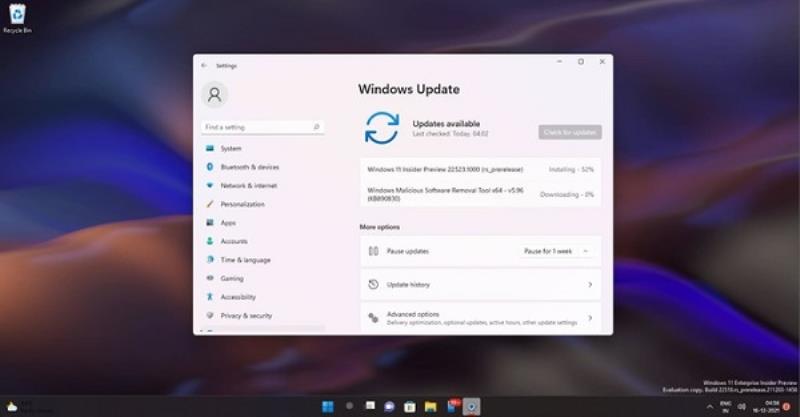Focus the Find a setting search box

[x=263, y=127]
